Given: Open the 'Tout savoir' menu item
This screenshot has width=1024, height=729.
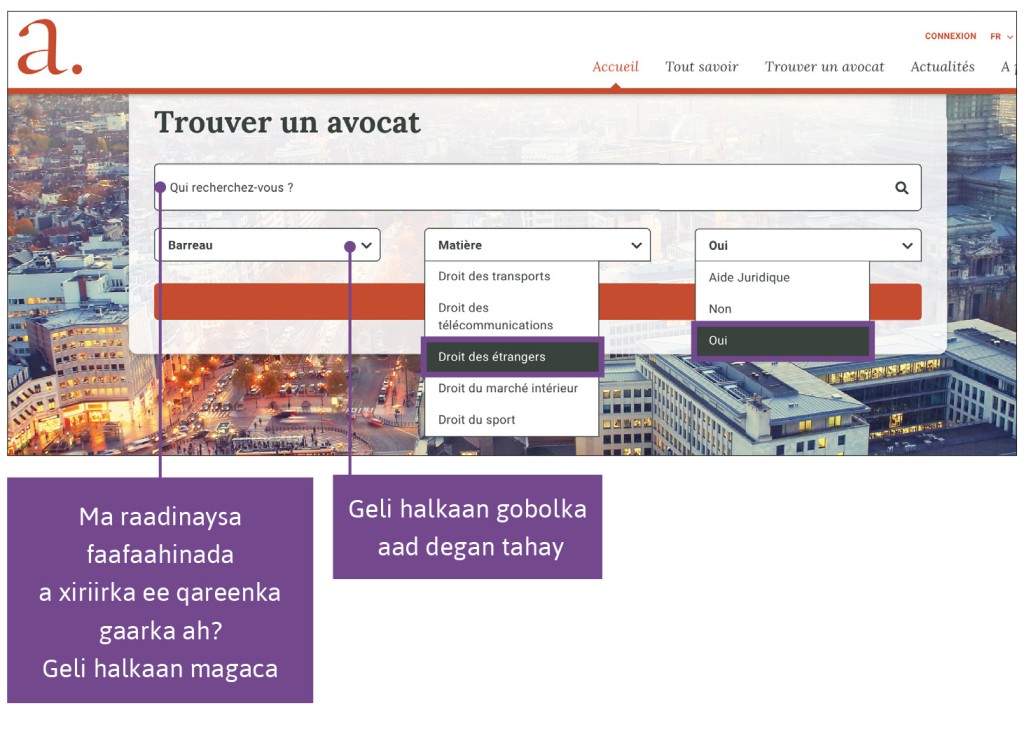Looking at the screenshot, I should (x=701, y=66).
